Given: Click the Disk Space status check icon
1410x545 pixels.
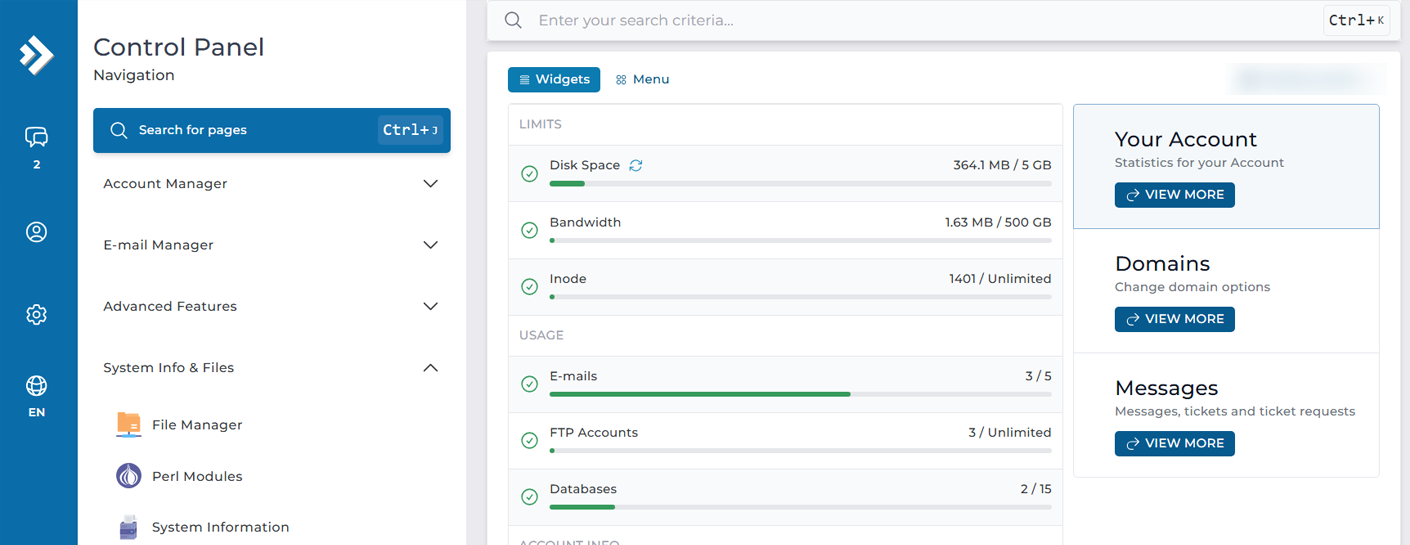Looking at the screenshot, I should 530,174.
